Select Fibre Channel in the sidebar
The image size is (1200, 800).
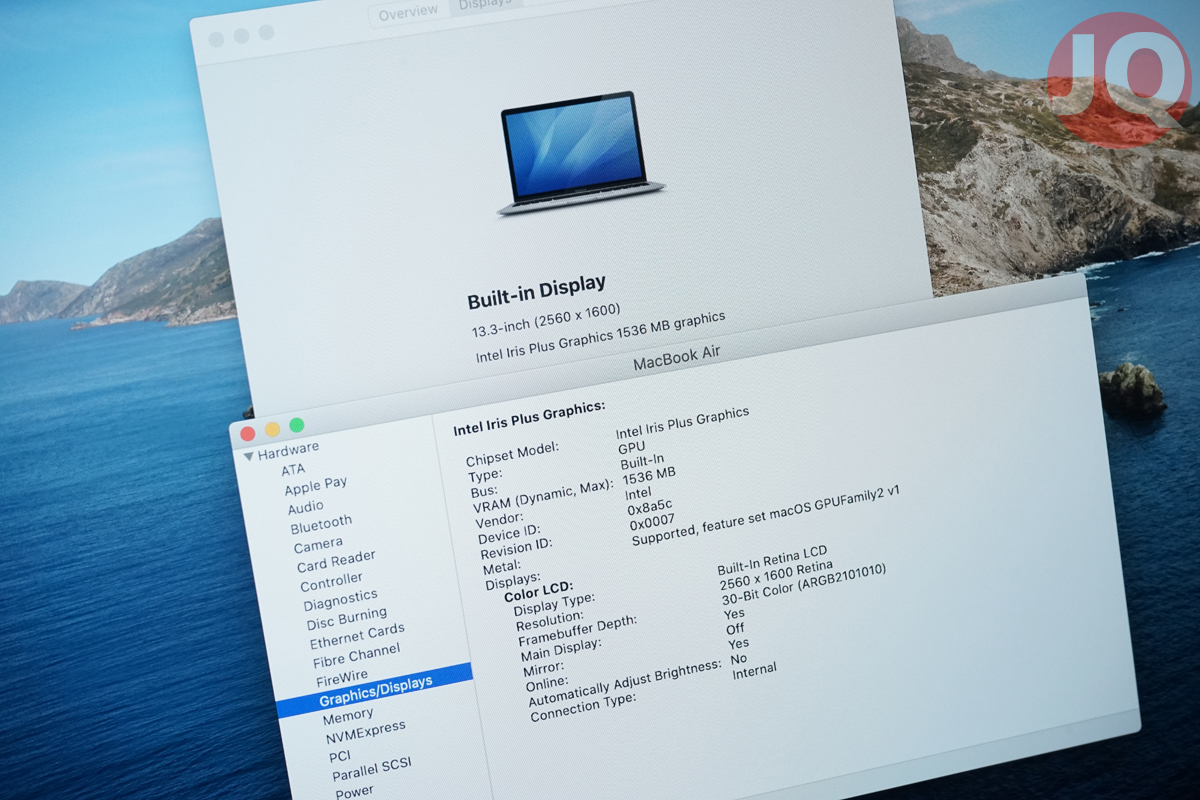(356, 656)
